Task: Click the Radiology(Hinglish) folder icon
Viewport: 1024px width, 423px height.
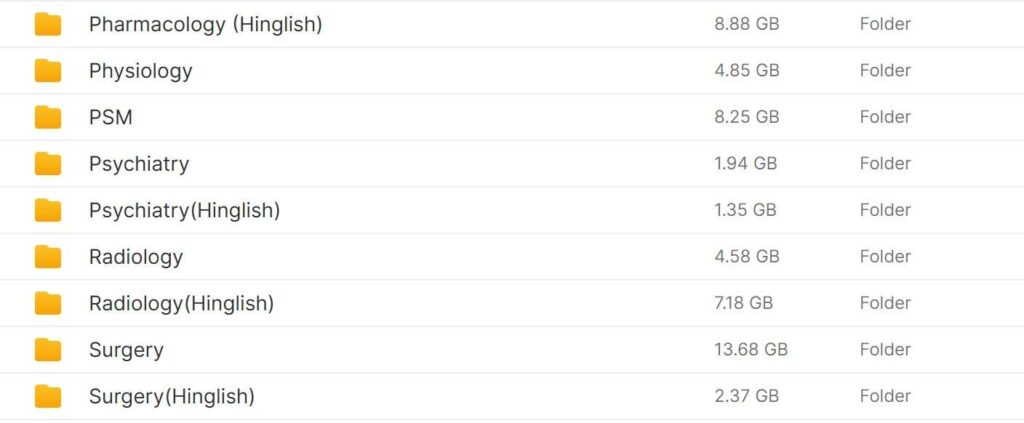Action: 48,303
